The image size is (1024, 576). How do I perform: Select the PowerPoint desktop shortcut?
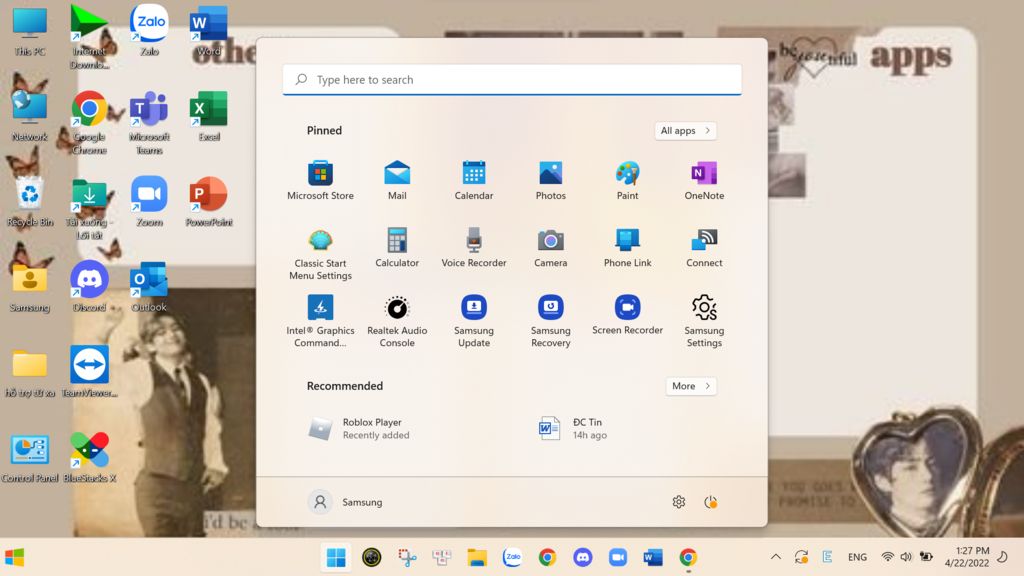[x=208, y=202]
